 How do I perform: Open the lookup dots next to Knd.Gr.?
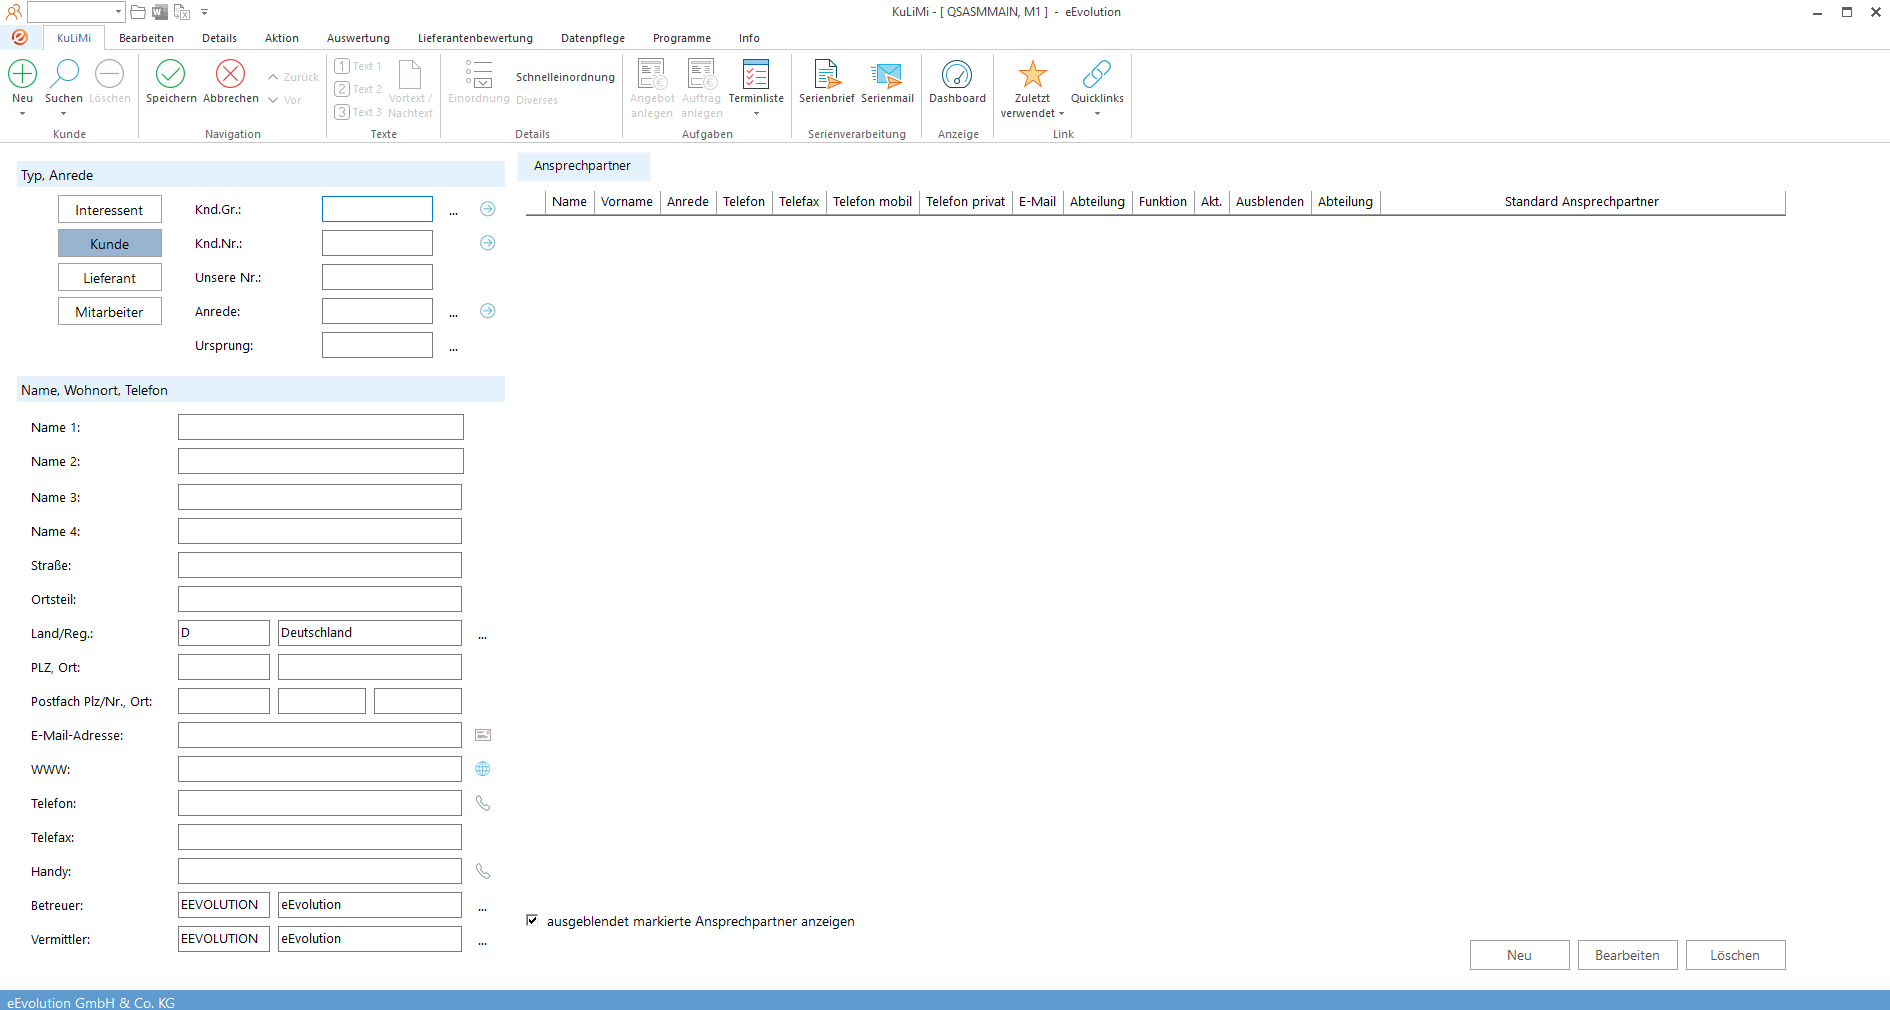[x=453, y=212]
